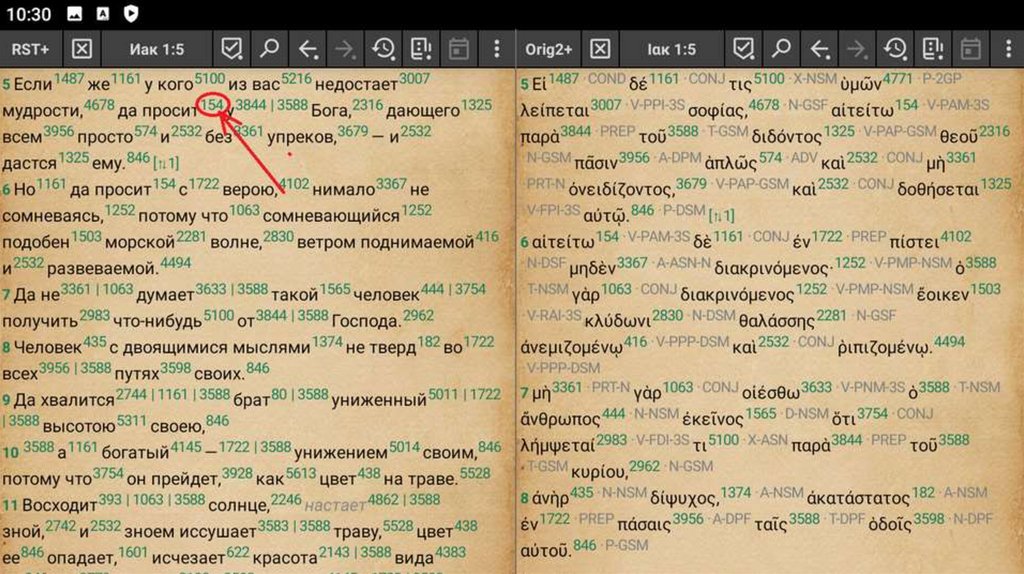This screenshot has height=574, width=1024.
Task: Open commentaries icon in the left pane
Action: point(421,49)
